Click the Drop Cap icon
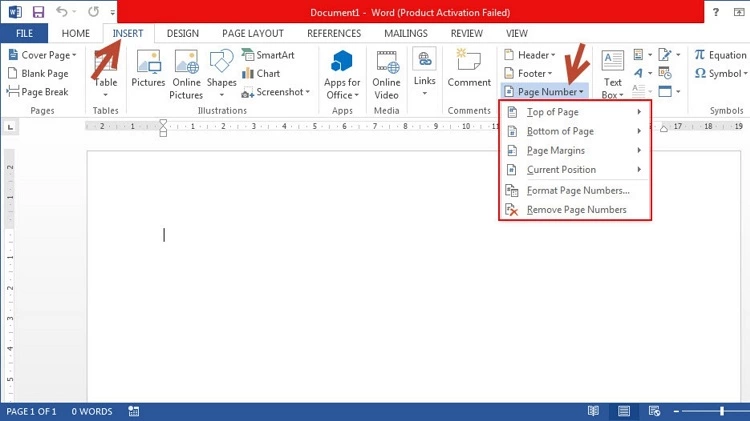This screenshot has width=750, height=421. pos(639,90)
